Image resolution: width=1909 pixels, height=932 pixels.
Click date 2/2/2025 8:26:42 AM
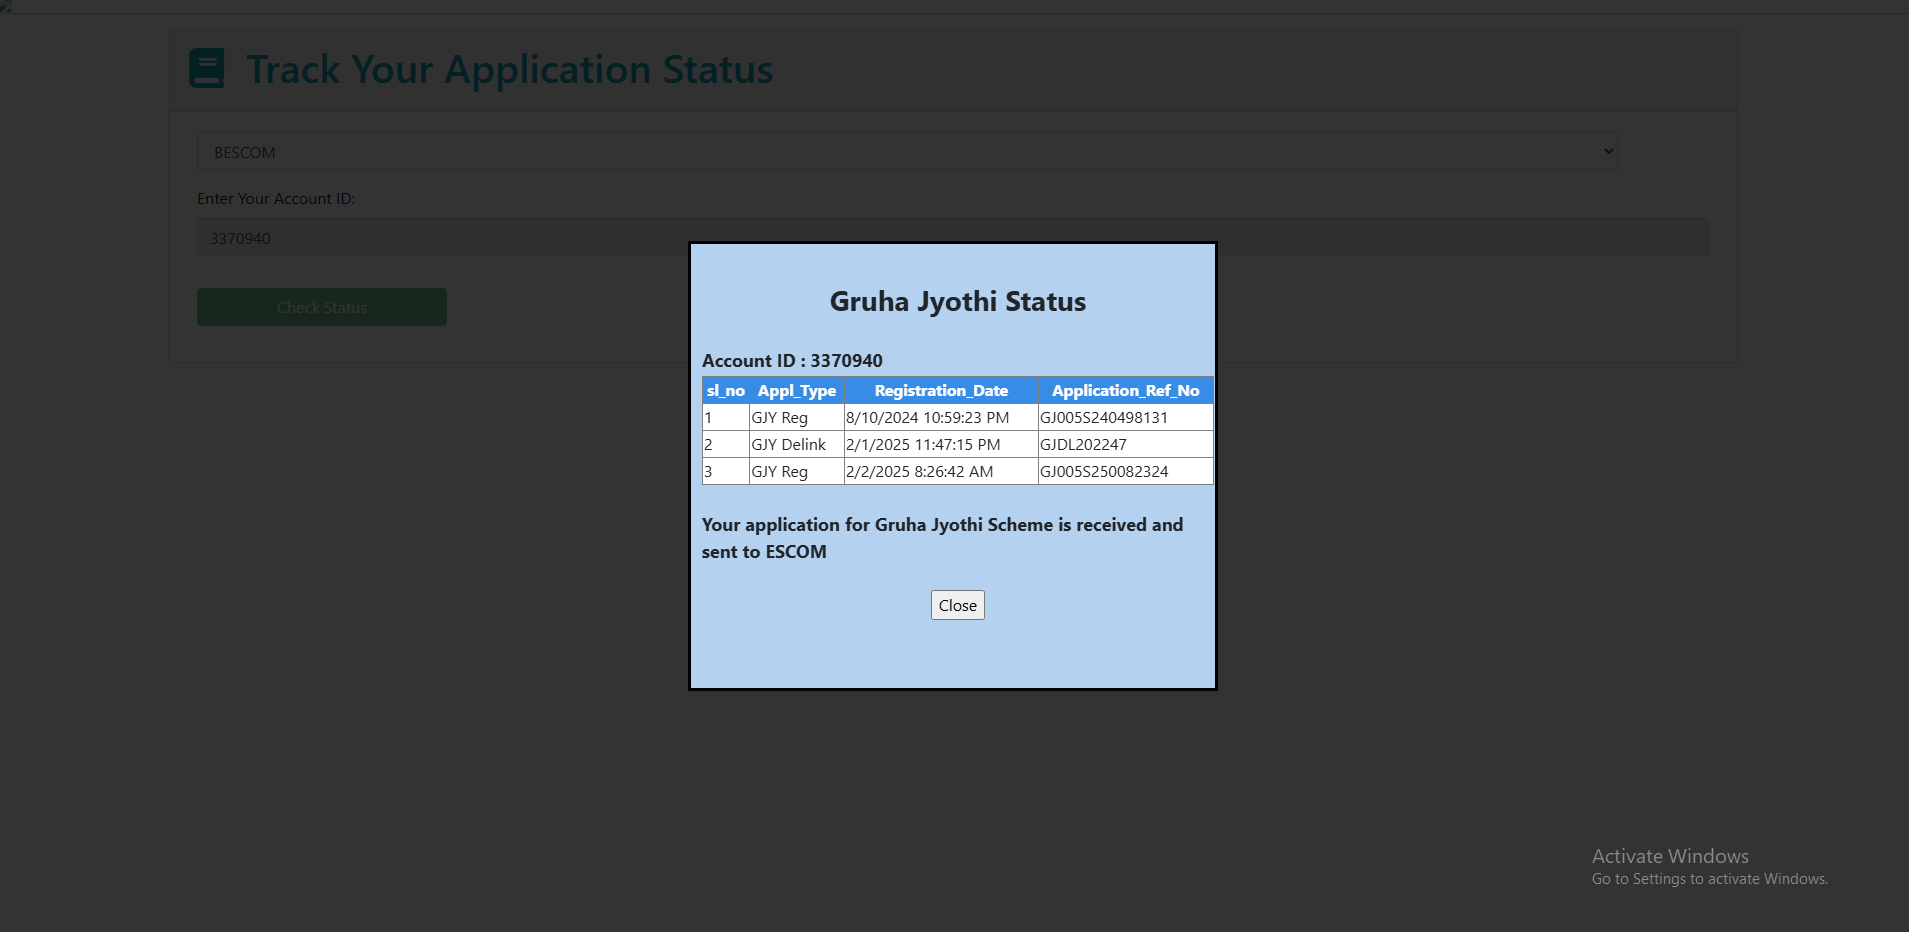(919, 472)
